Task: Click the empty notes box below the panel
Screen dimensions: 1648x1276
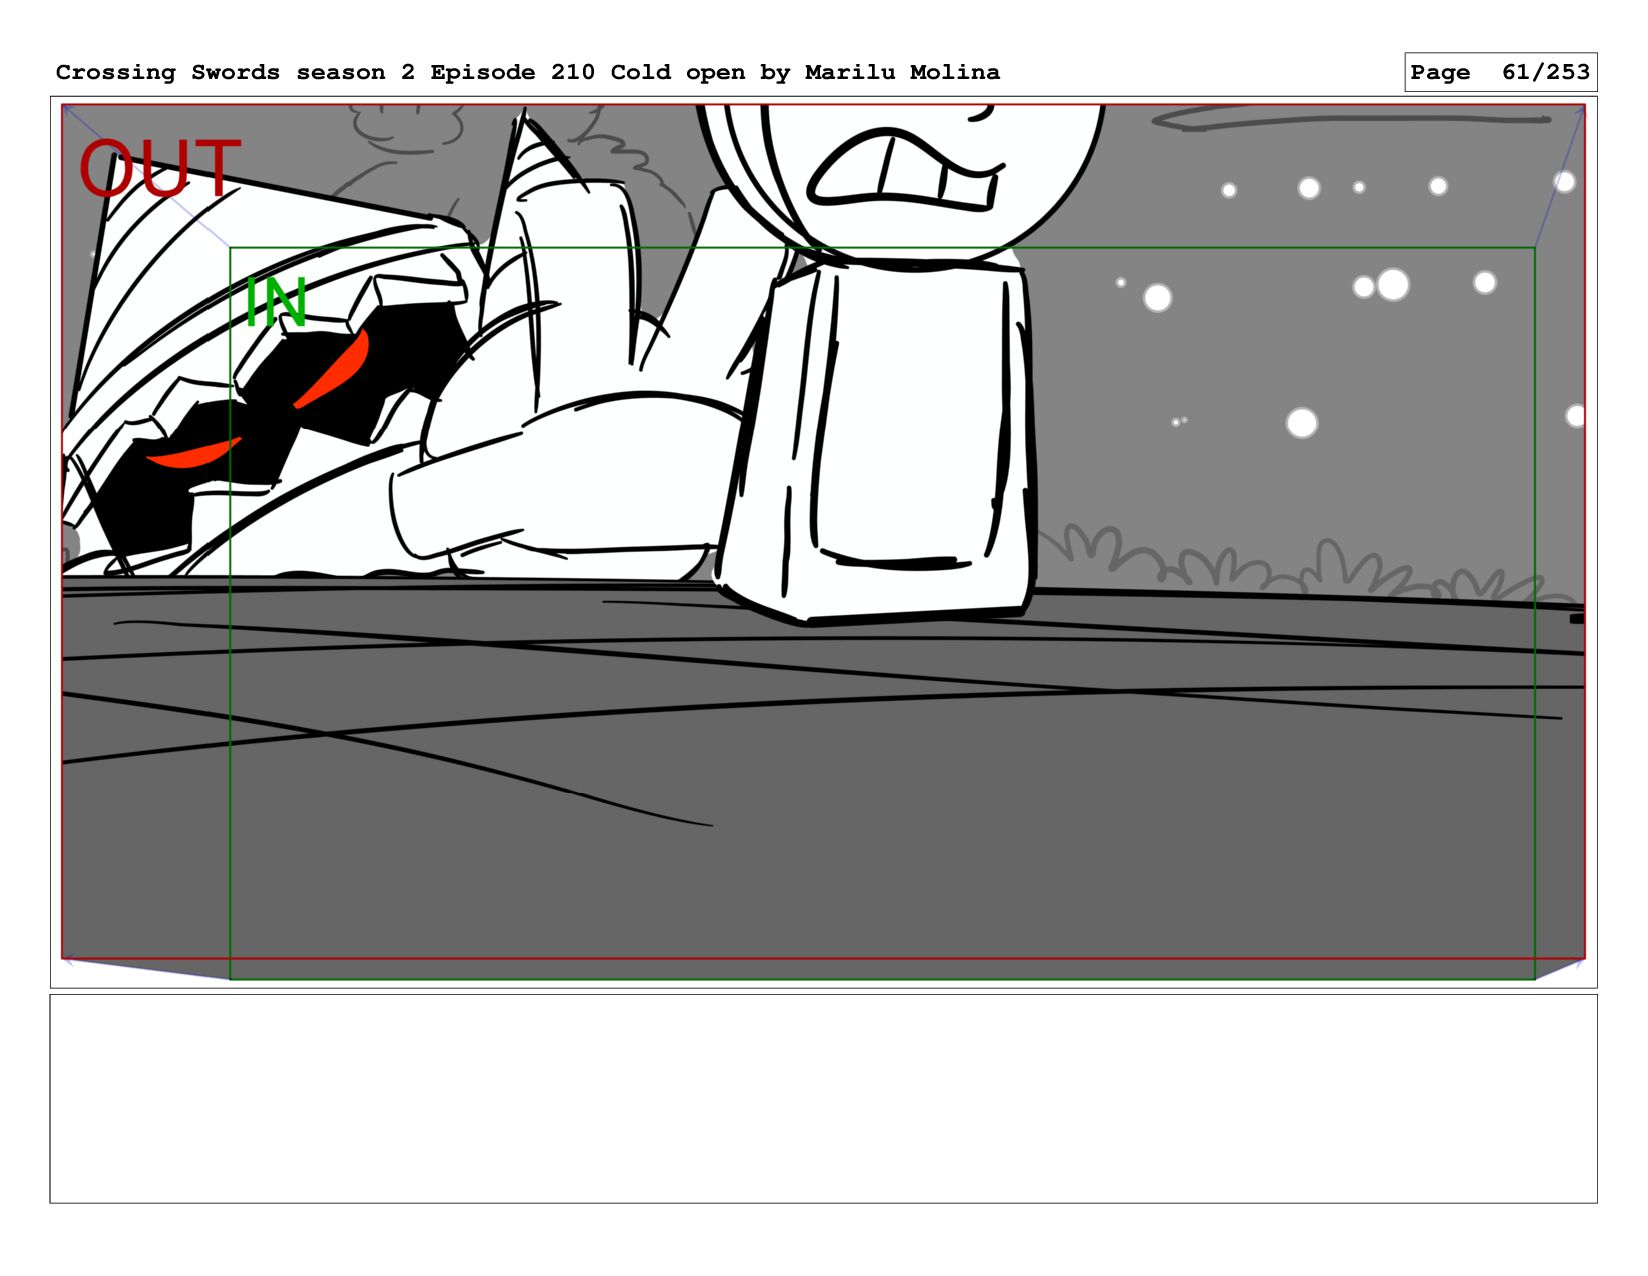Action: point(823,1098)
